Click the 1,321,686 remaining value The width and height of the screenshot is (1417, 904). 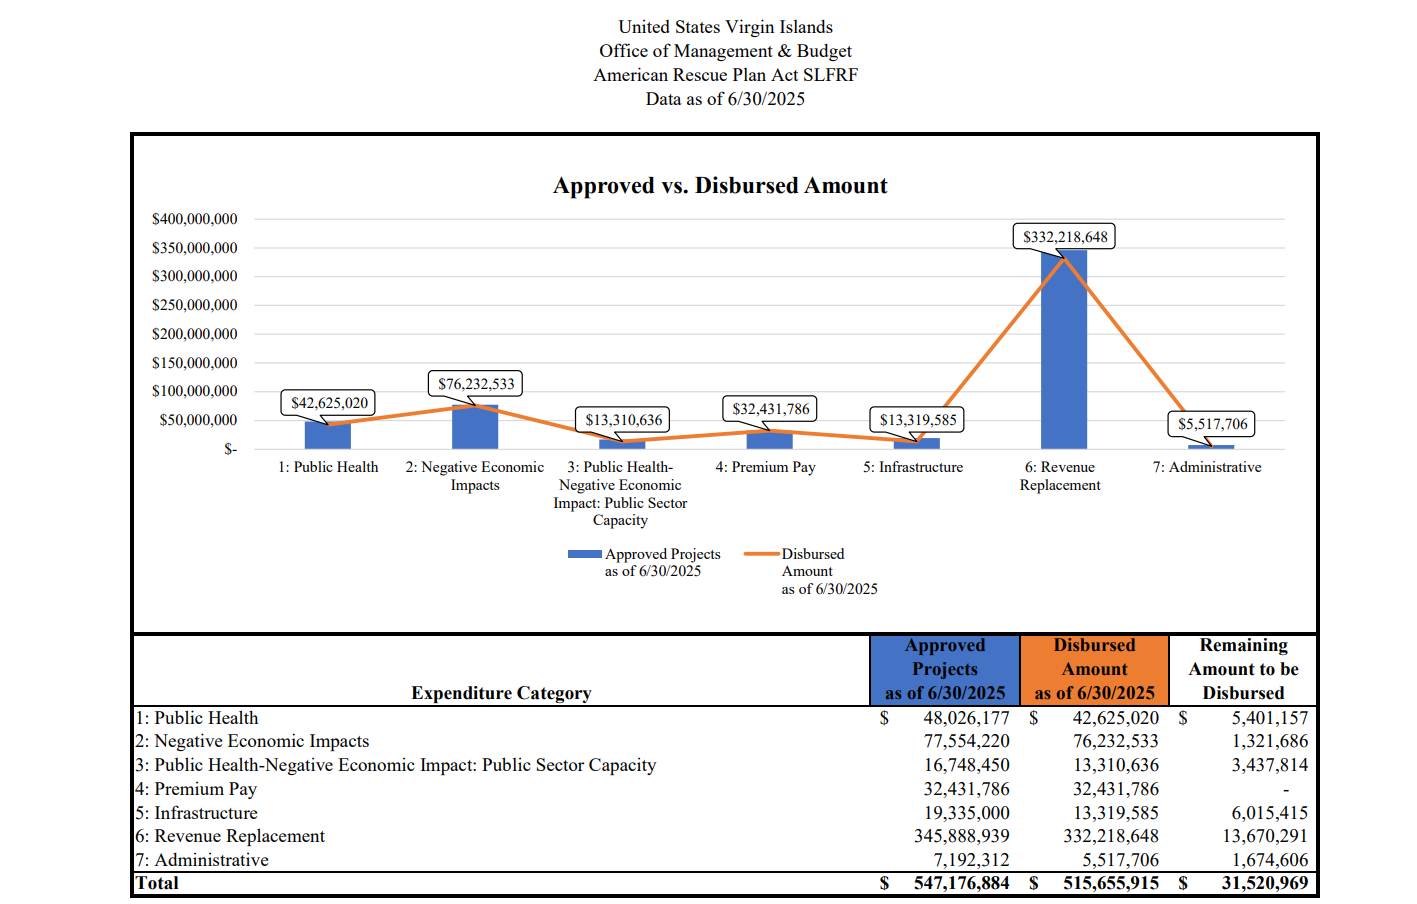pos(1269,741)
